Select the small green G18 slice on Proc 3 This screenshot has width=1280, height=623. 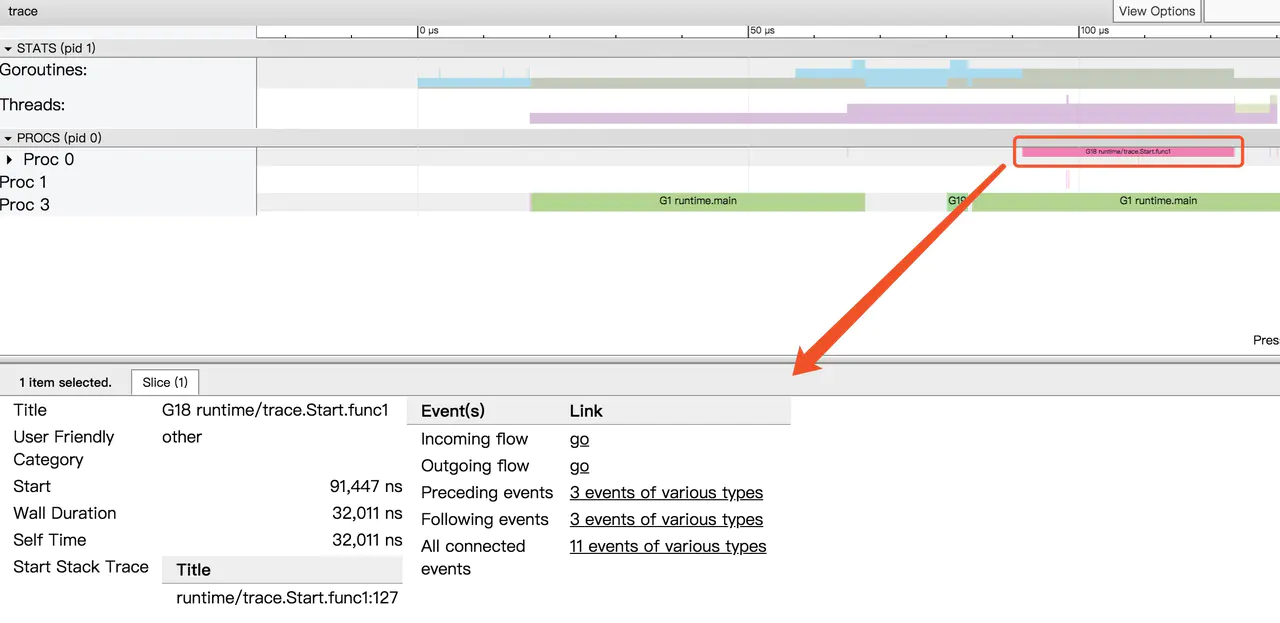pyautogui.click(x=958, y=201)
